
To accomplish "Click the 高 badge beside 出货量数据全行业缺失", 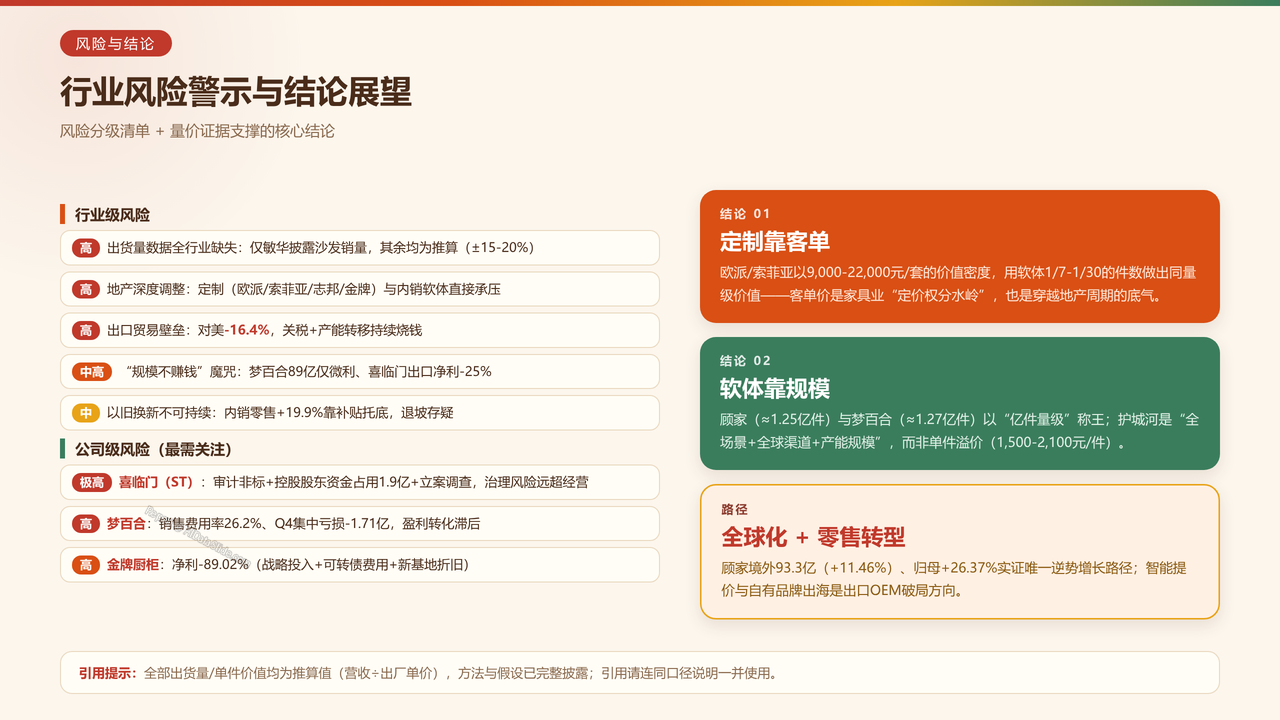I will [85, 248].
